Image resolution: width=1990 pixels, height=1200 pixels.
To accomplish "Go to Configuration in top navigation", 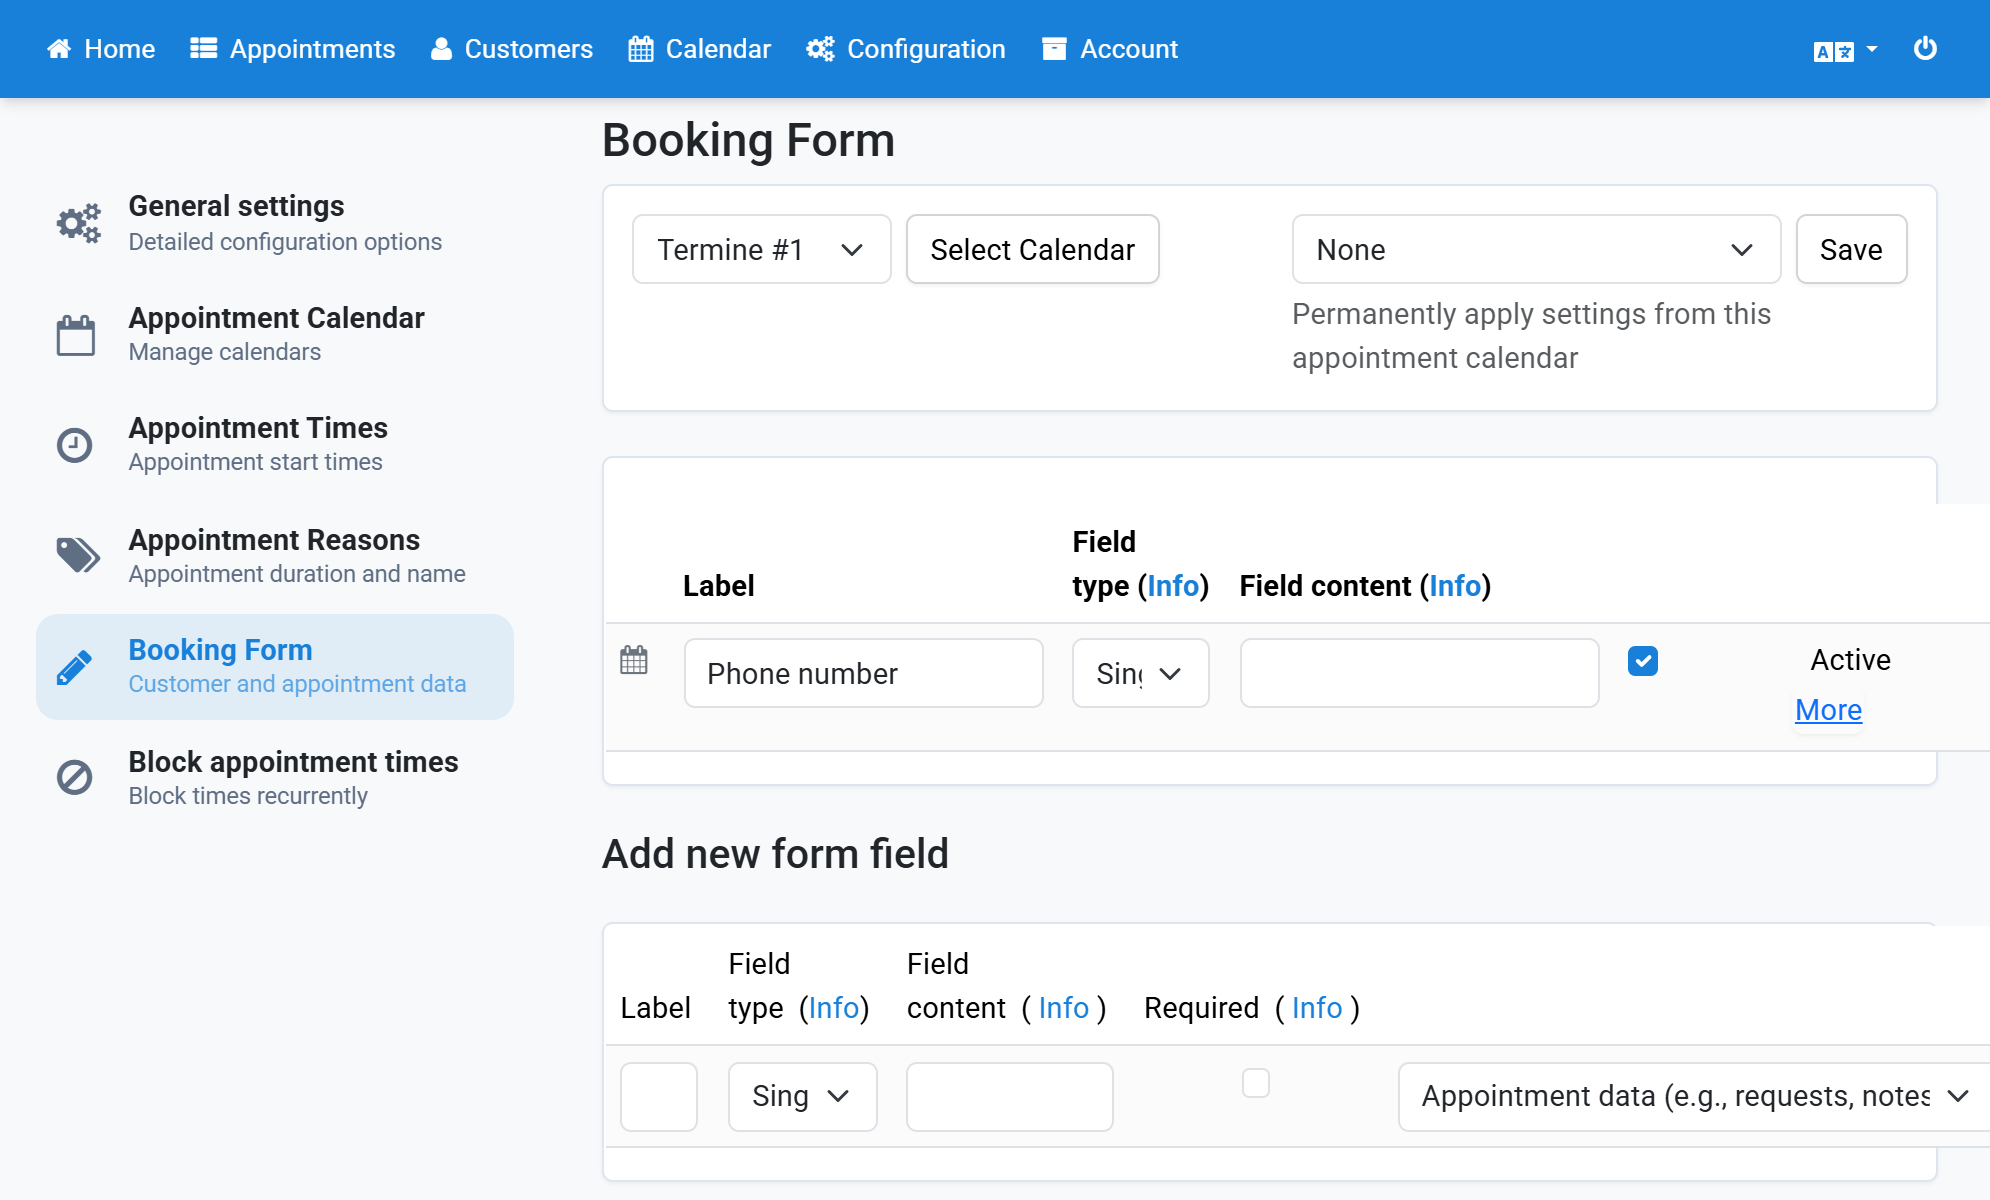I will [x=906, y=49].
